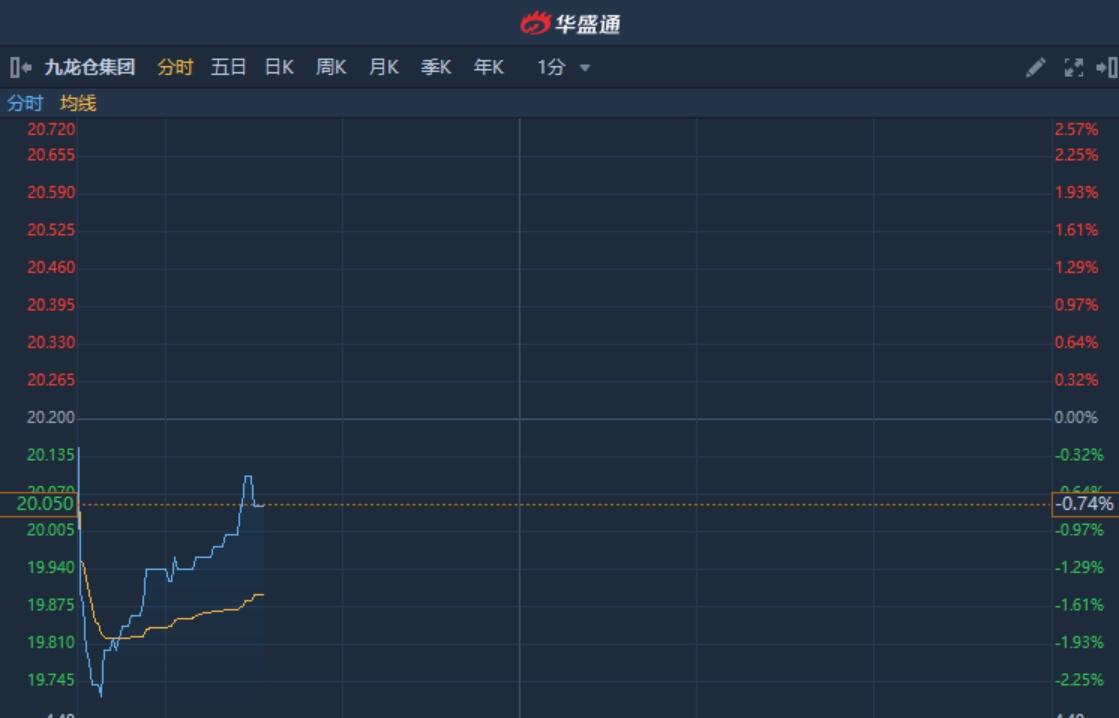Switch to the 五日 chart tab
The image size is (1119, 718).
(228, 68)
